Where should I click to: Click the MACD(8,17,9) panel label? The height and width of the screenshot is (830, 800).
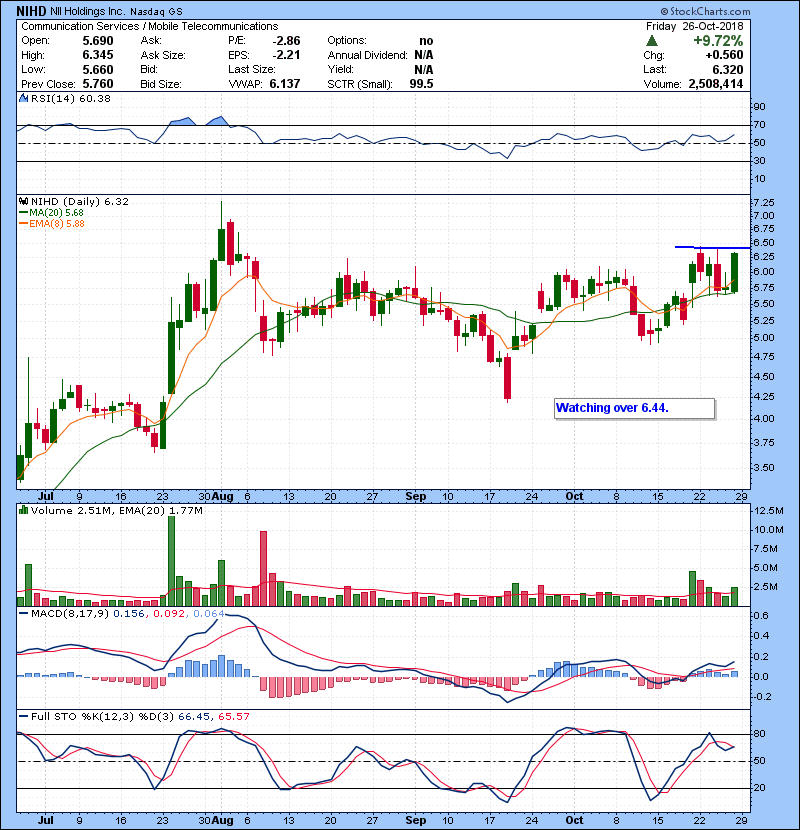[x=70, y=614]
